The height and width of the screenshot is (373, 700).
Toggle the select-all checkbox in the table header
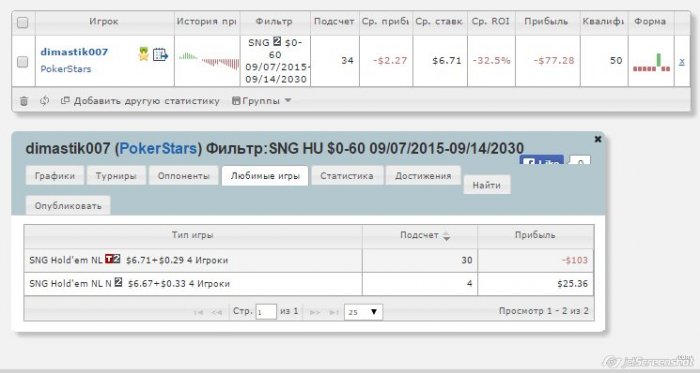22,22
